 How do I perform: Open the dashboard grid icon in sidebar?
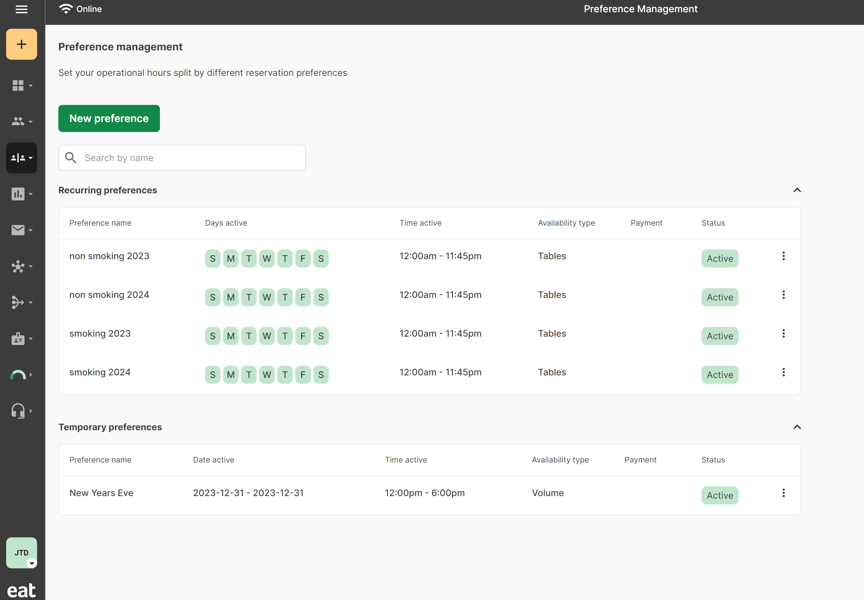(x=19, y=85)
